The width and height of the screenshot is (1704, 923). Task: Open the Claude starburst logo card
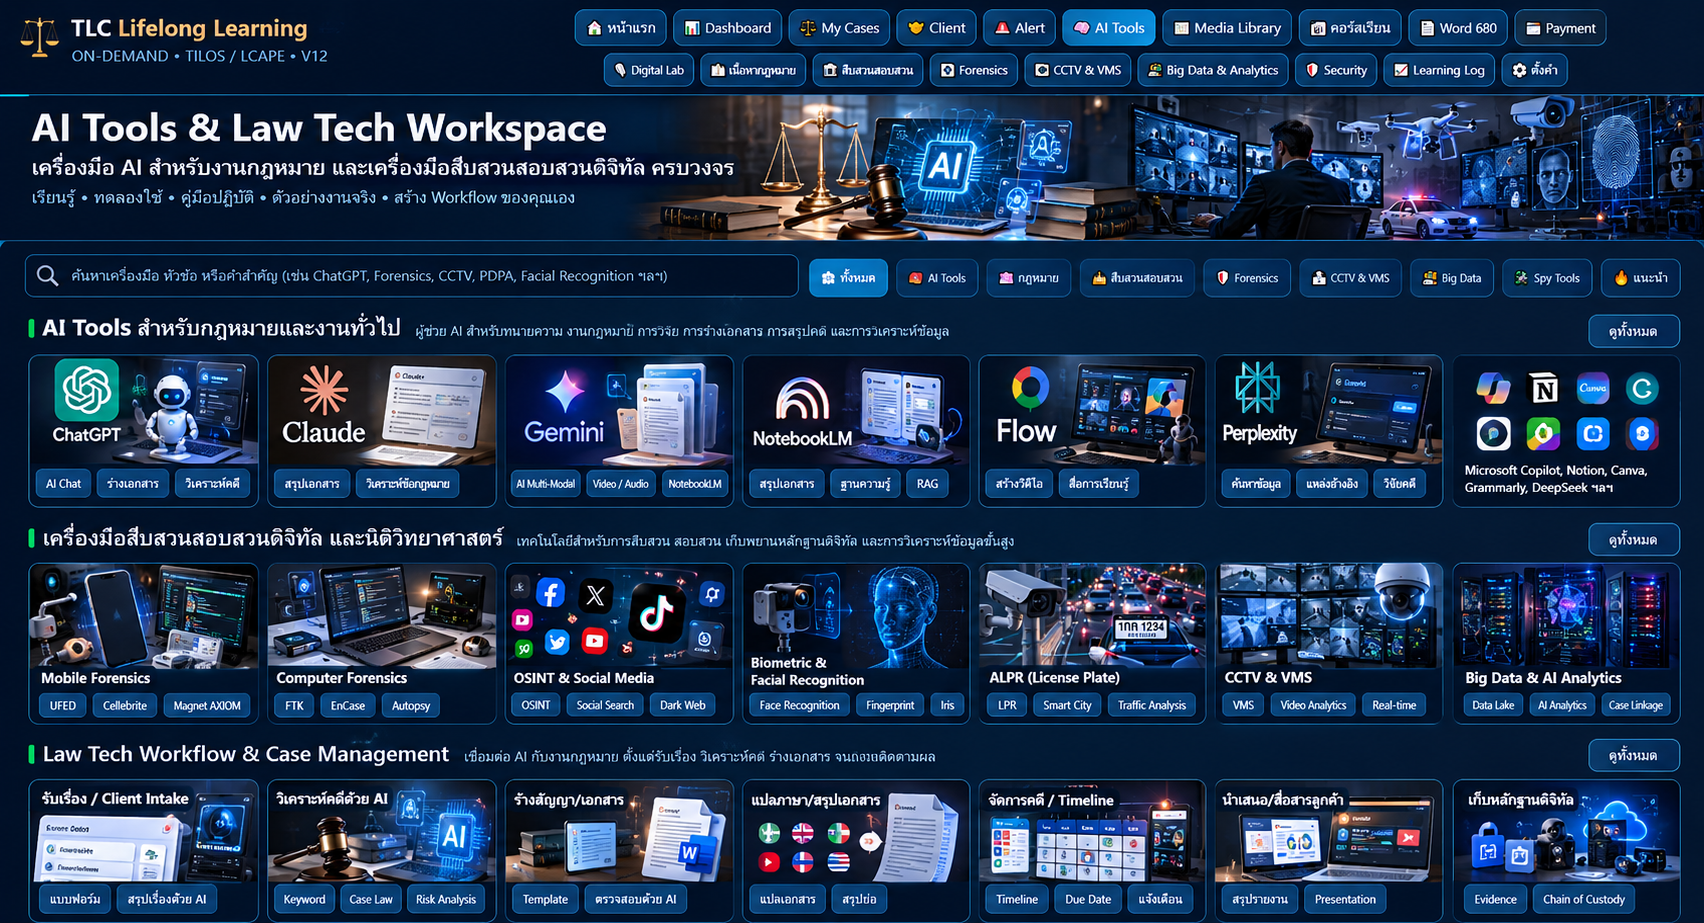[x=324, y=391]
